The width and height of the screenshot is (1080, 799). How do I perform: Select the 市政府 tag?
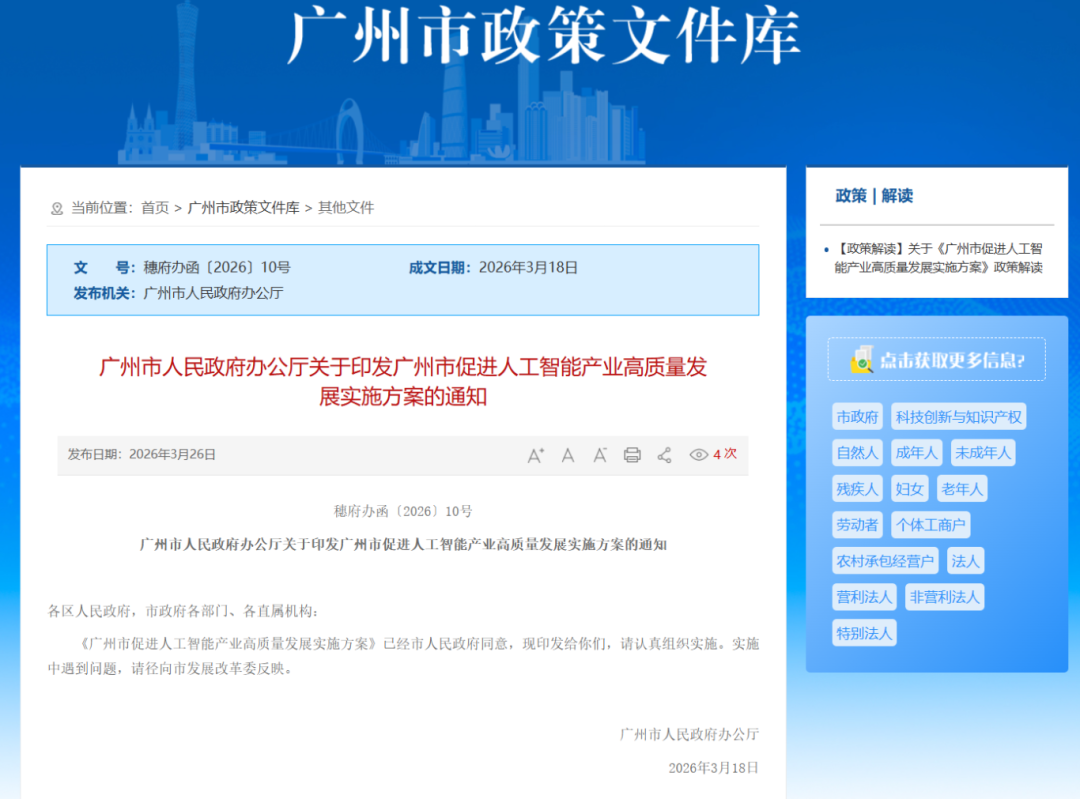[x=857, y=417]
